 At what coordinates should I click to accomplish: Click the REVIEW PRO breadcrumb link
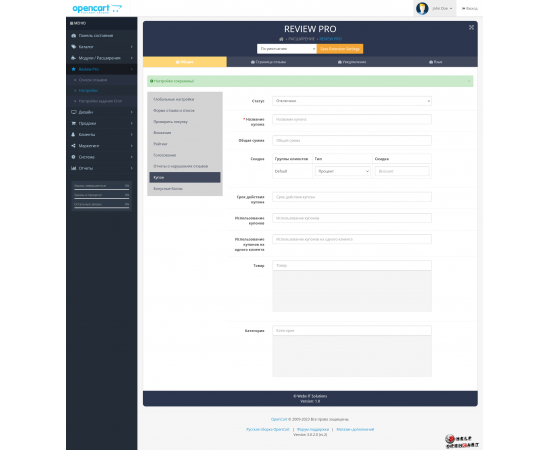point(330,39)
